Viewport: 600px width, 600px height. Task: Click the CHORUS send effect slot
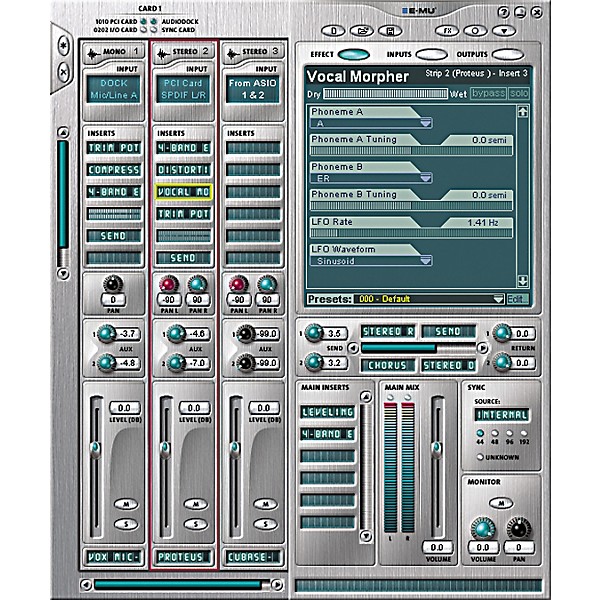coord(387,365)
